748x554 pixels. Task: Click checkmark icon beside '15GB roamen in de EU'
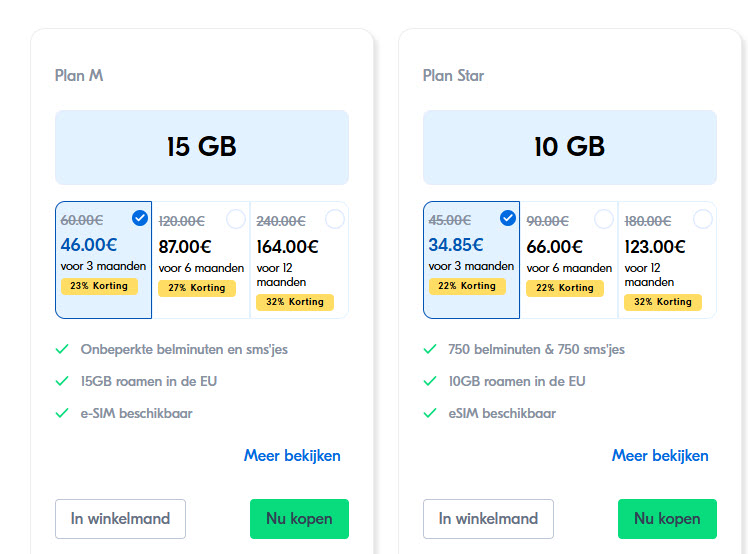62,381
